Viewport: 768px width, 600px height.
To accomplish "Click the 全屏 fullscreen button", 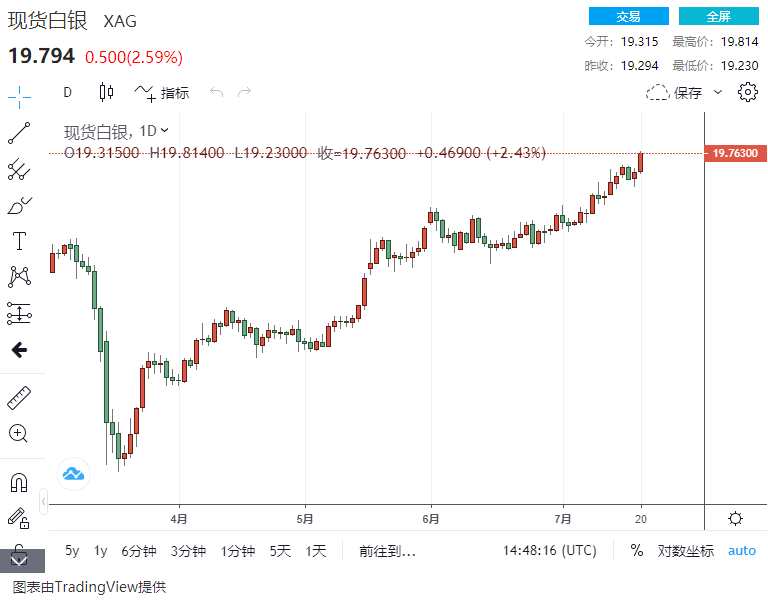I will pos(718,16).
